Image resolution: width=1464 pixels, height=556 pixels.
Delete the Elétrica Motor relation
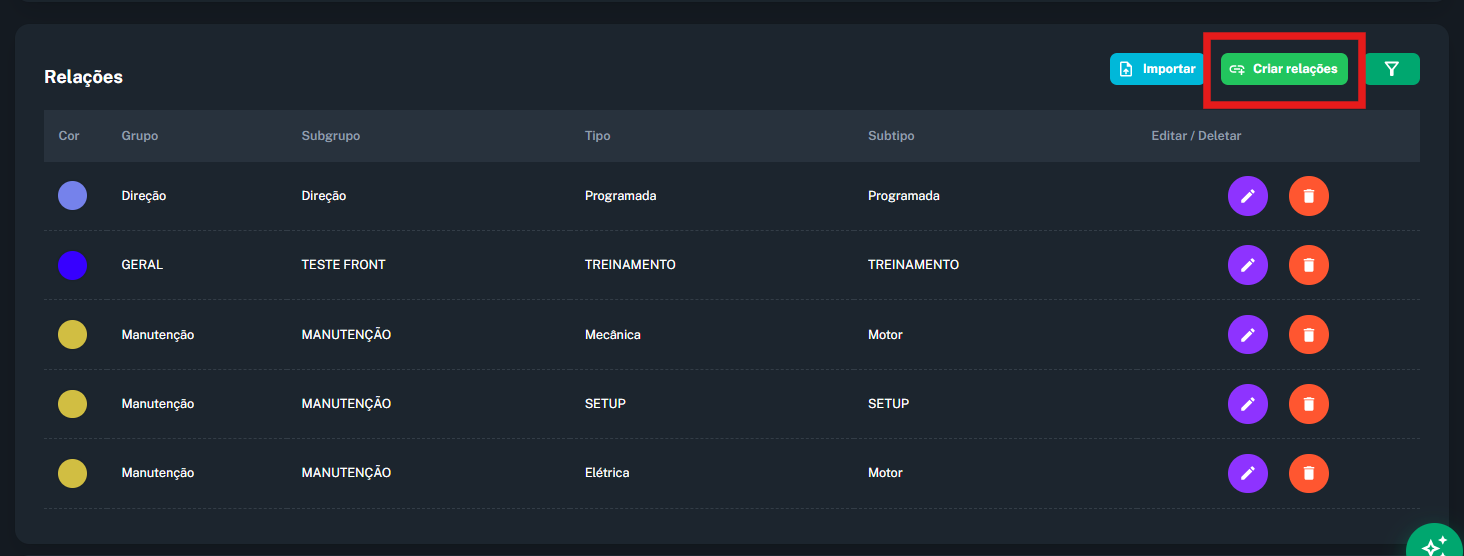[x=1309, y=473]
